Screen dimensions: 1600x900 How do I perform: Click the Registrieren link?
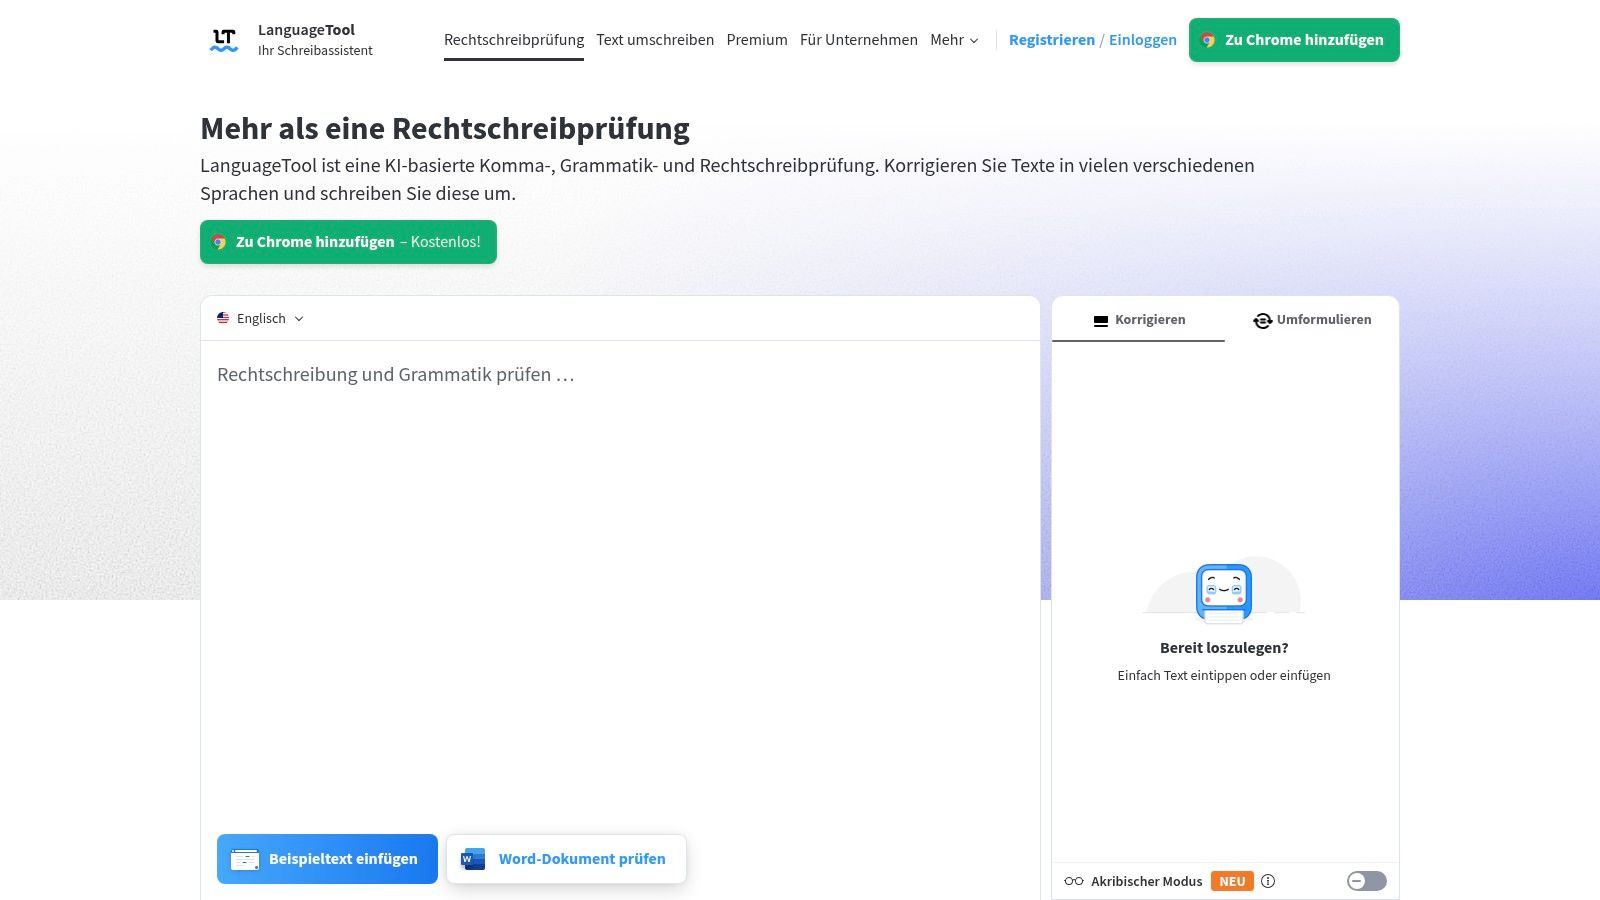coord(1052,40)
